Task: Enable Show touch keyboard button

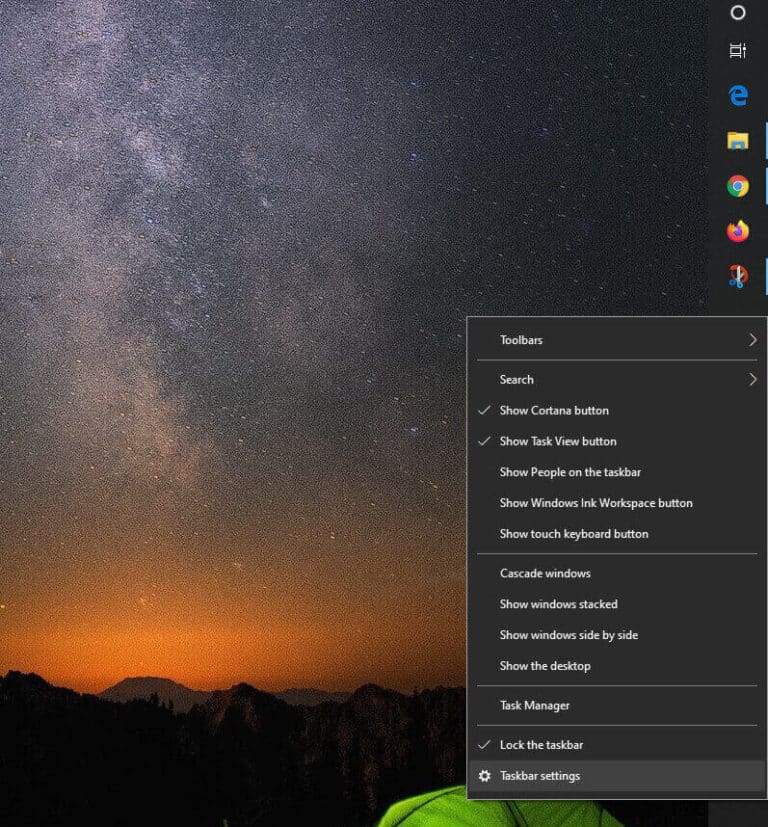Action: click(617, 534)
